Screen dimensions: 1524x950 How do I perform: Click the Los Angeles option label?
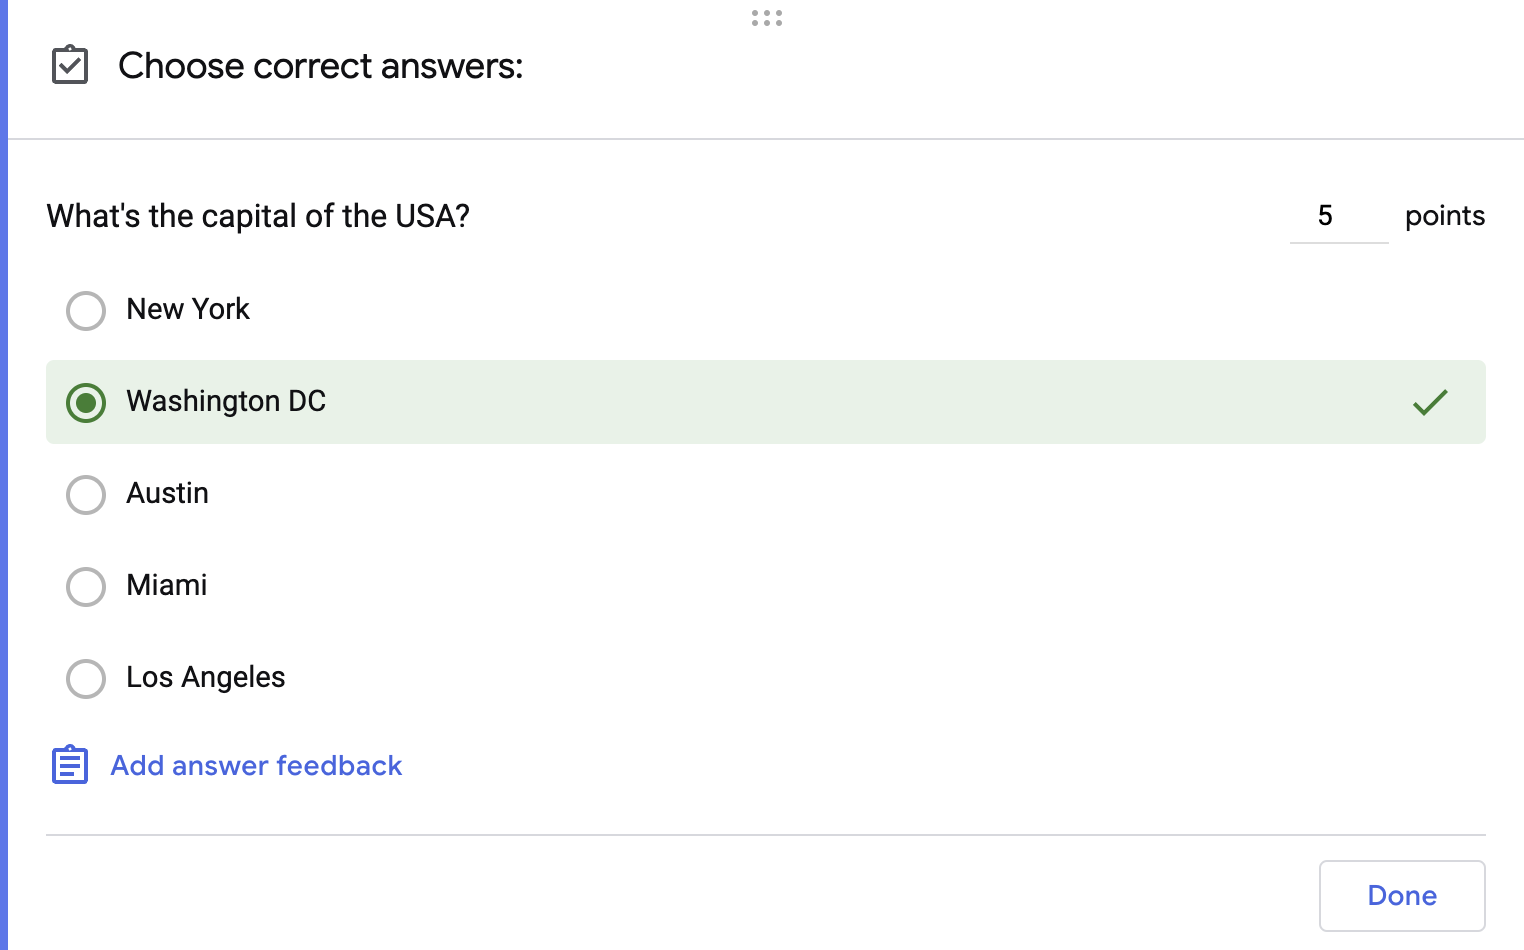(x=205, y=678)
